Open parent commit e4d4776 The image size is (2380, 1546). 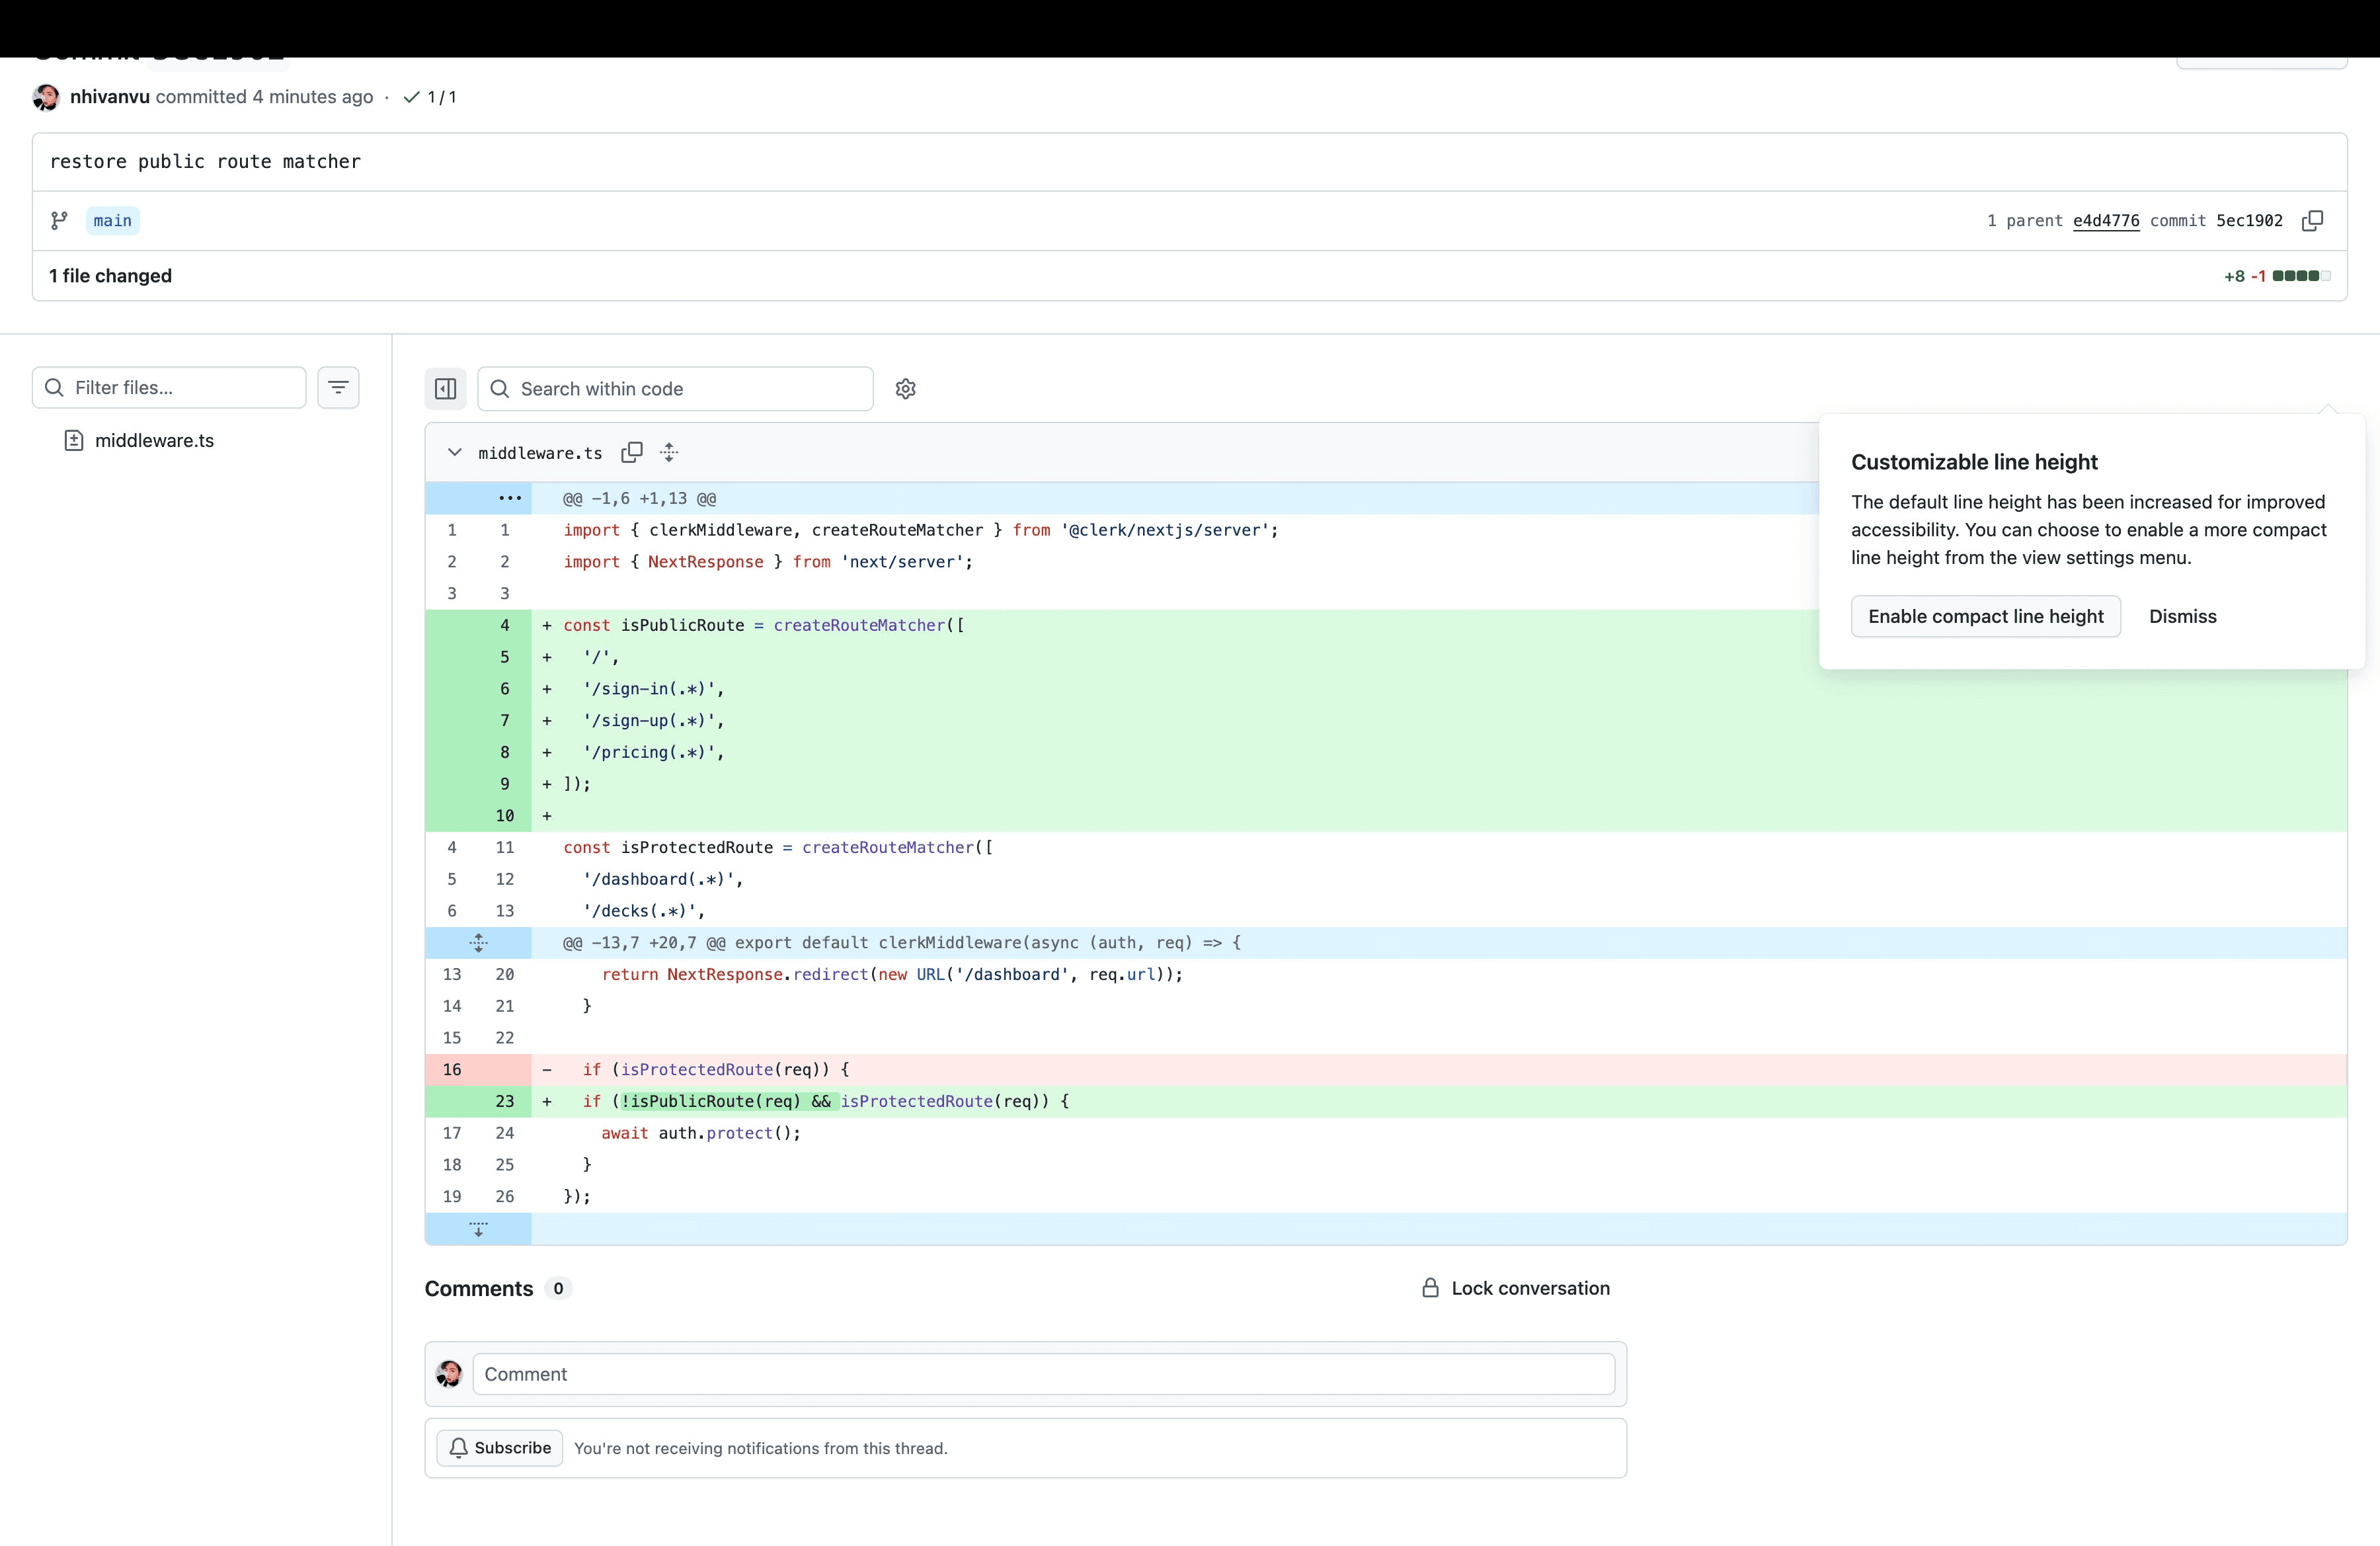tap(2106, 221)
